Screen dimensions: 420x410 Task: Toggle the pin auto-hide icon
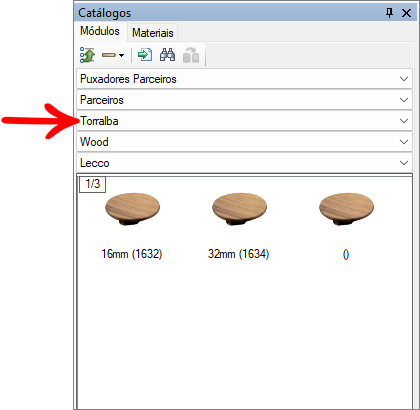coord(389,13)
